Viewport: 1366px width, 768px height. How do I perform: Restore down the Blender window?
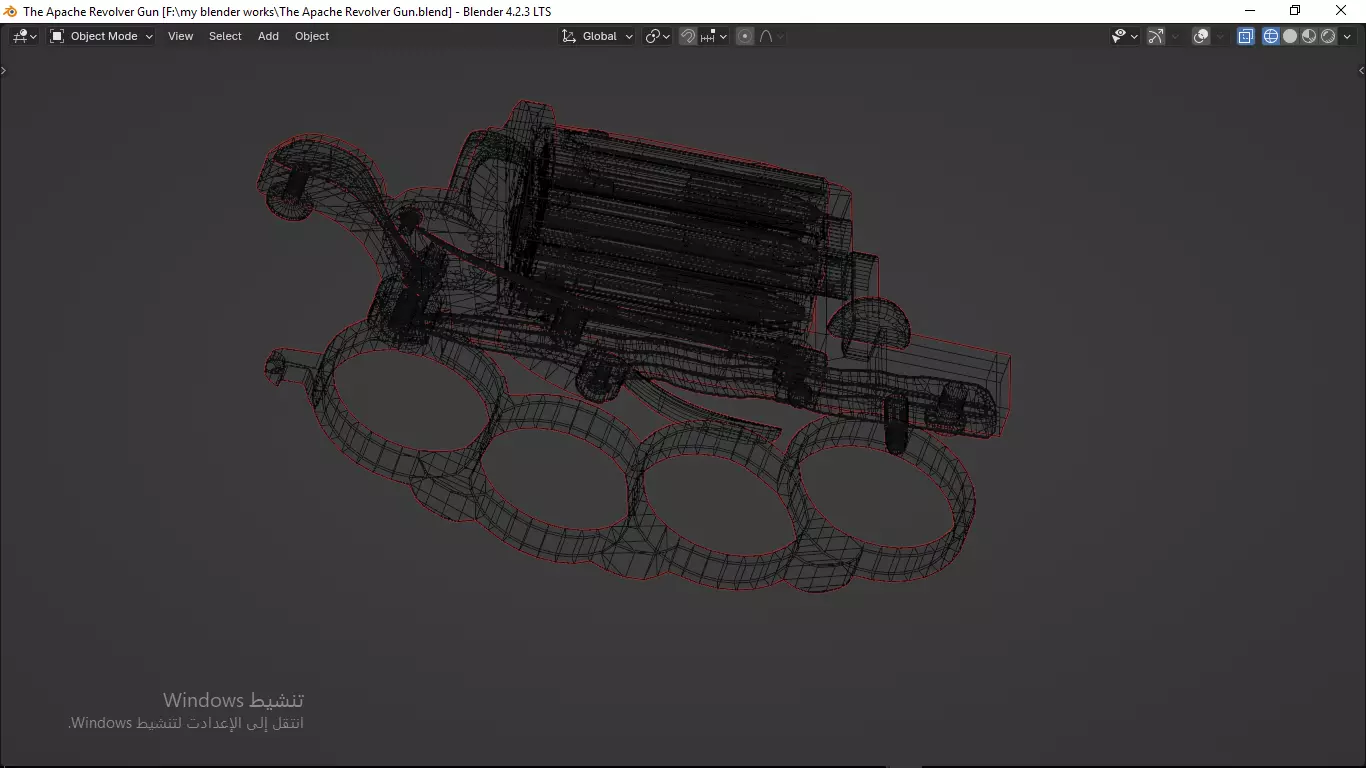pos(1295,11)
